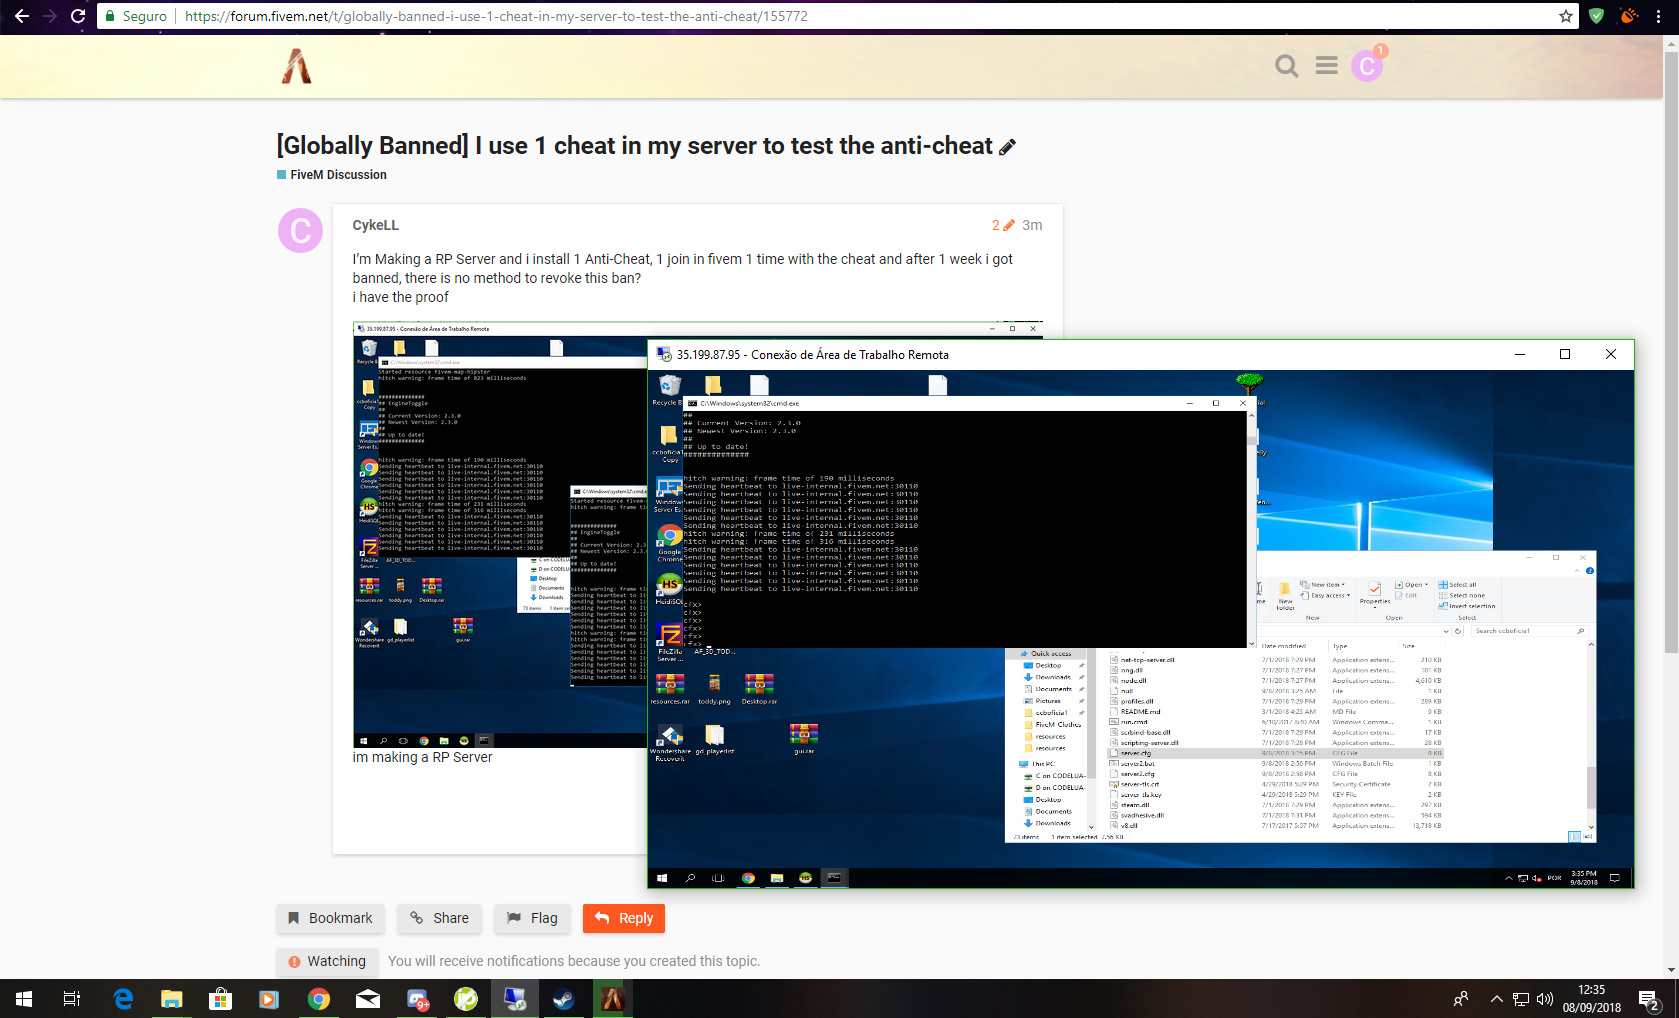Expand the hidden system tray icons
The image size is (1679, 1018).
[1496, 998]
